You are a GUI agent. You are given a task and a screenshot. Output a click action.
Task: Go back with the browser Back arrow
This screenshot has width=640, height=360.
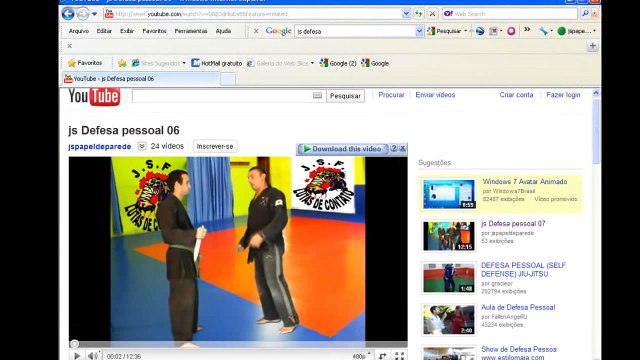tap(68, 14)
